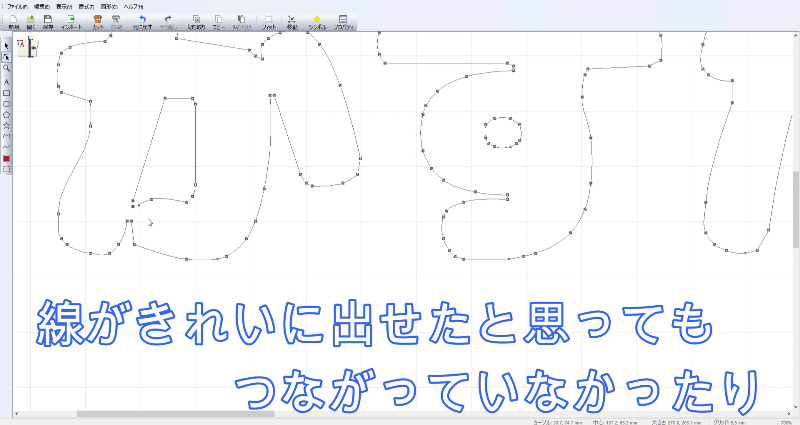Select the node edit tool

click(x=7, y=57)
